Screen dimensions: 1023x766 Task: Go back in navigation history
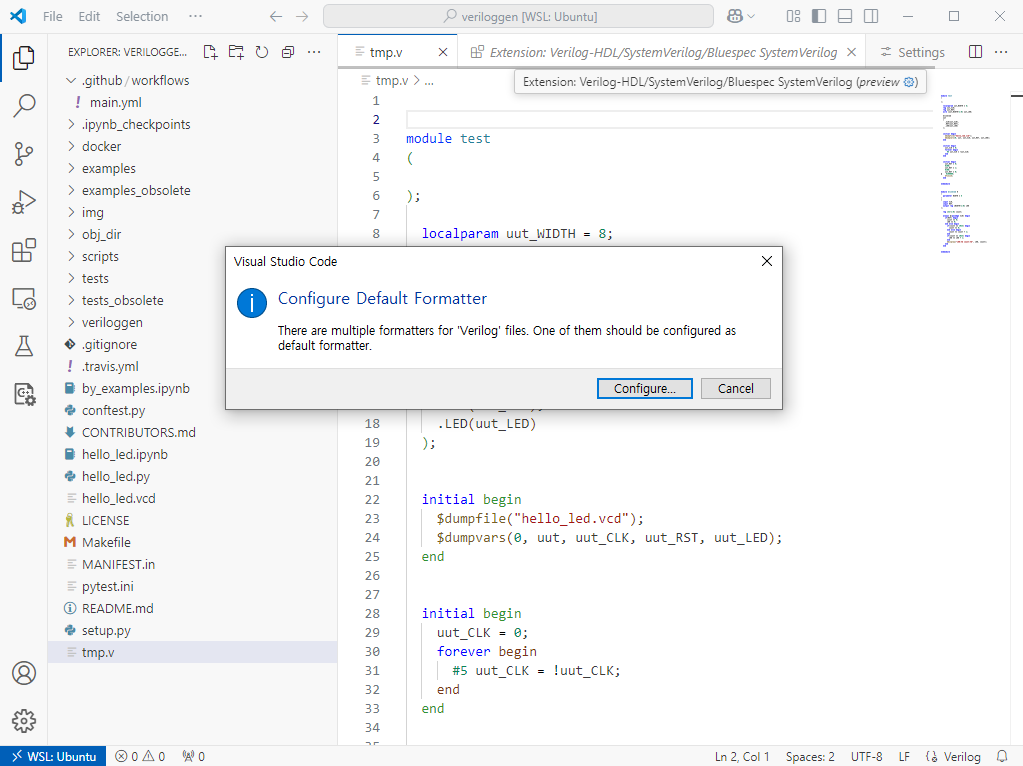276,16
